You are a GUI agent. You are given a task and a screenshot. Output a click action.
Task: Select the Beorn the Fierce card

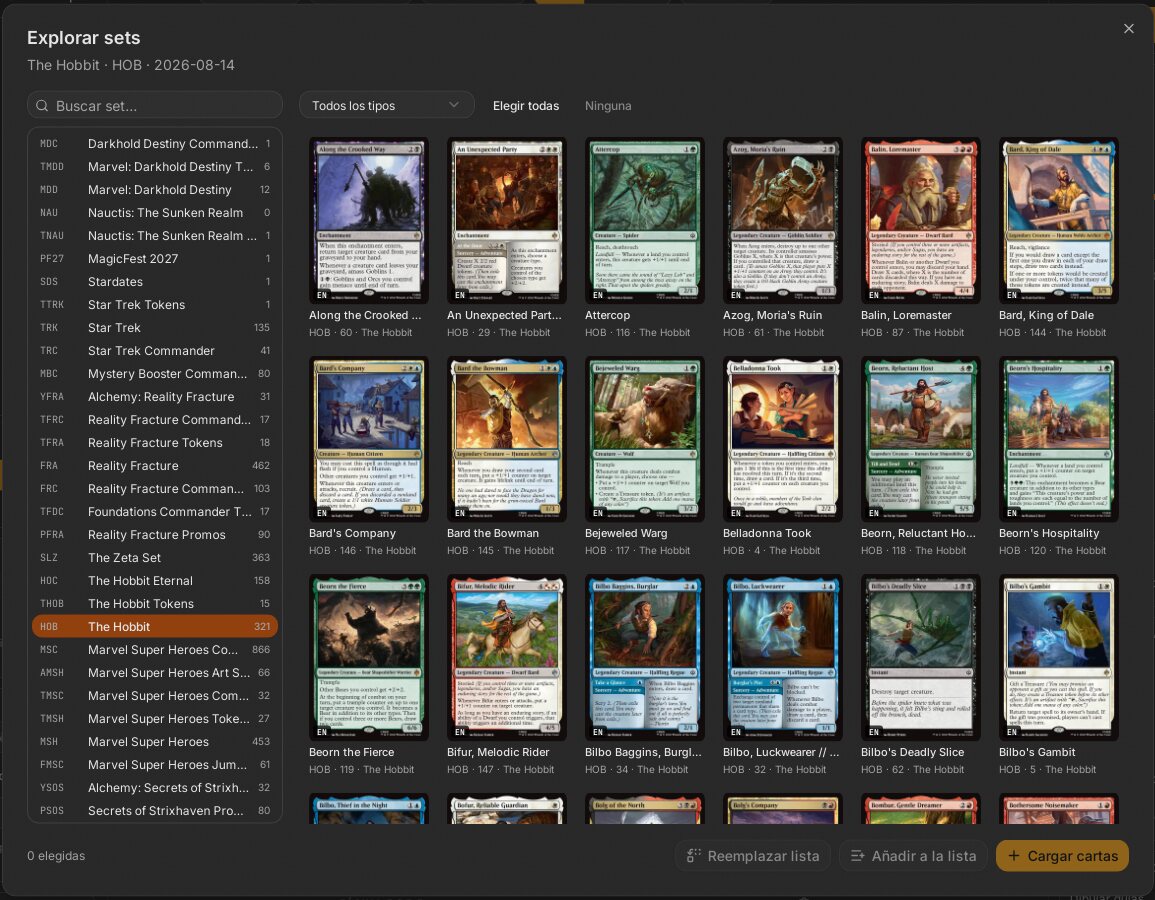(368, 658)
